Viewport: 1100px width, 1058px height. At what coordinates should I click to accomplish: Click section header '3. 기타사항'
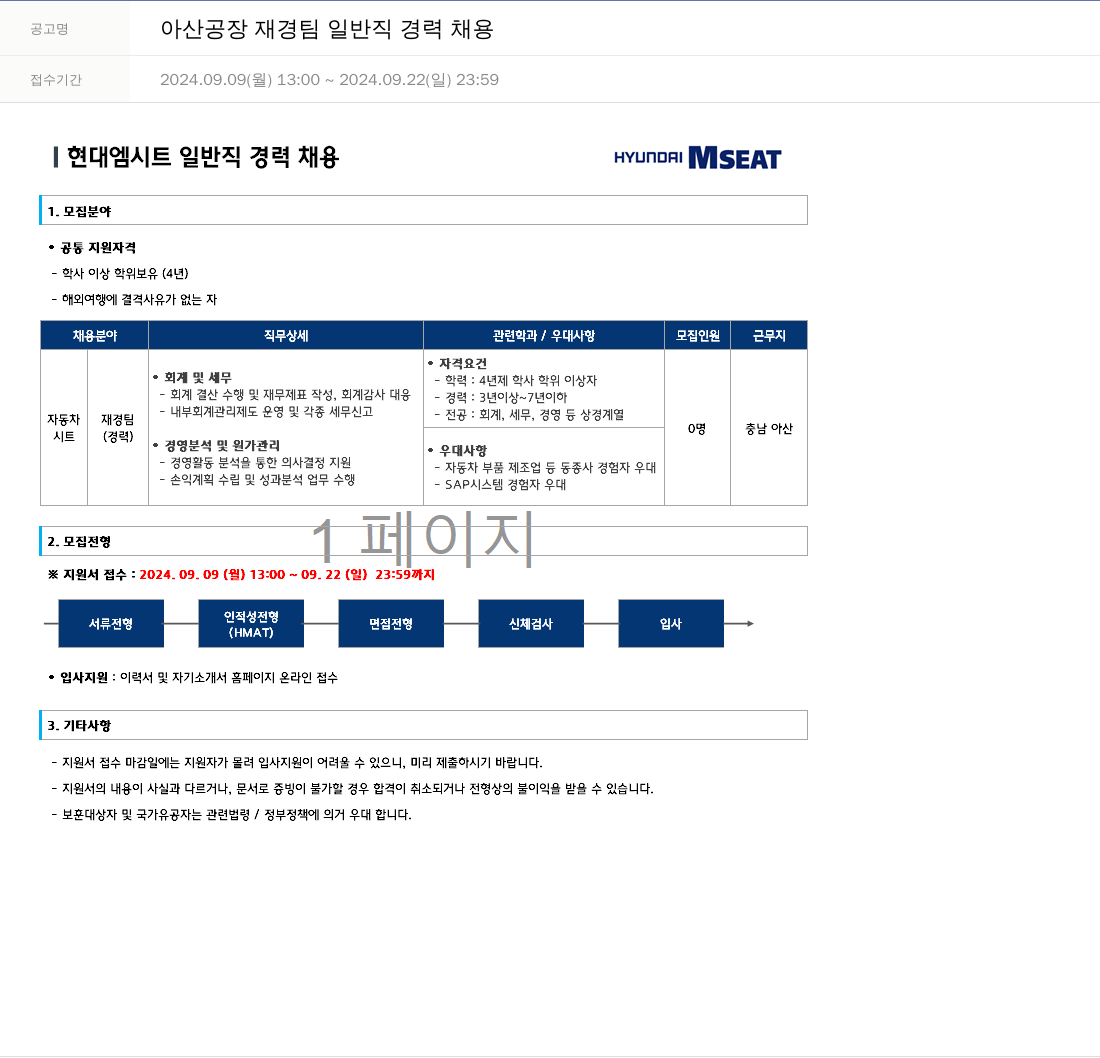pos(424,725)
